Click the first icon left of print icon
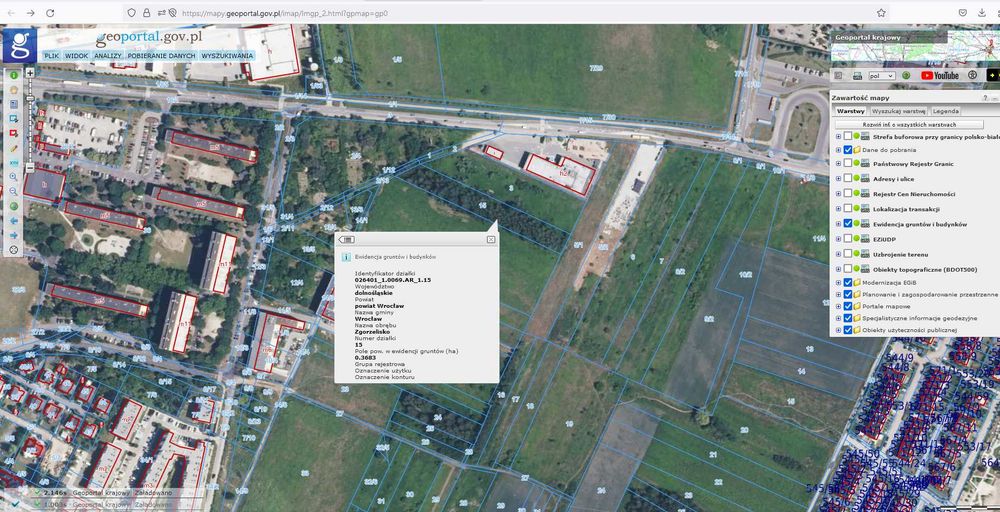This screenshot has height=512, width=1000. click(x=838, y=75)
